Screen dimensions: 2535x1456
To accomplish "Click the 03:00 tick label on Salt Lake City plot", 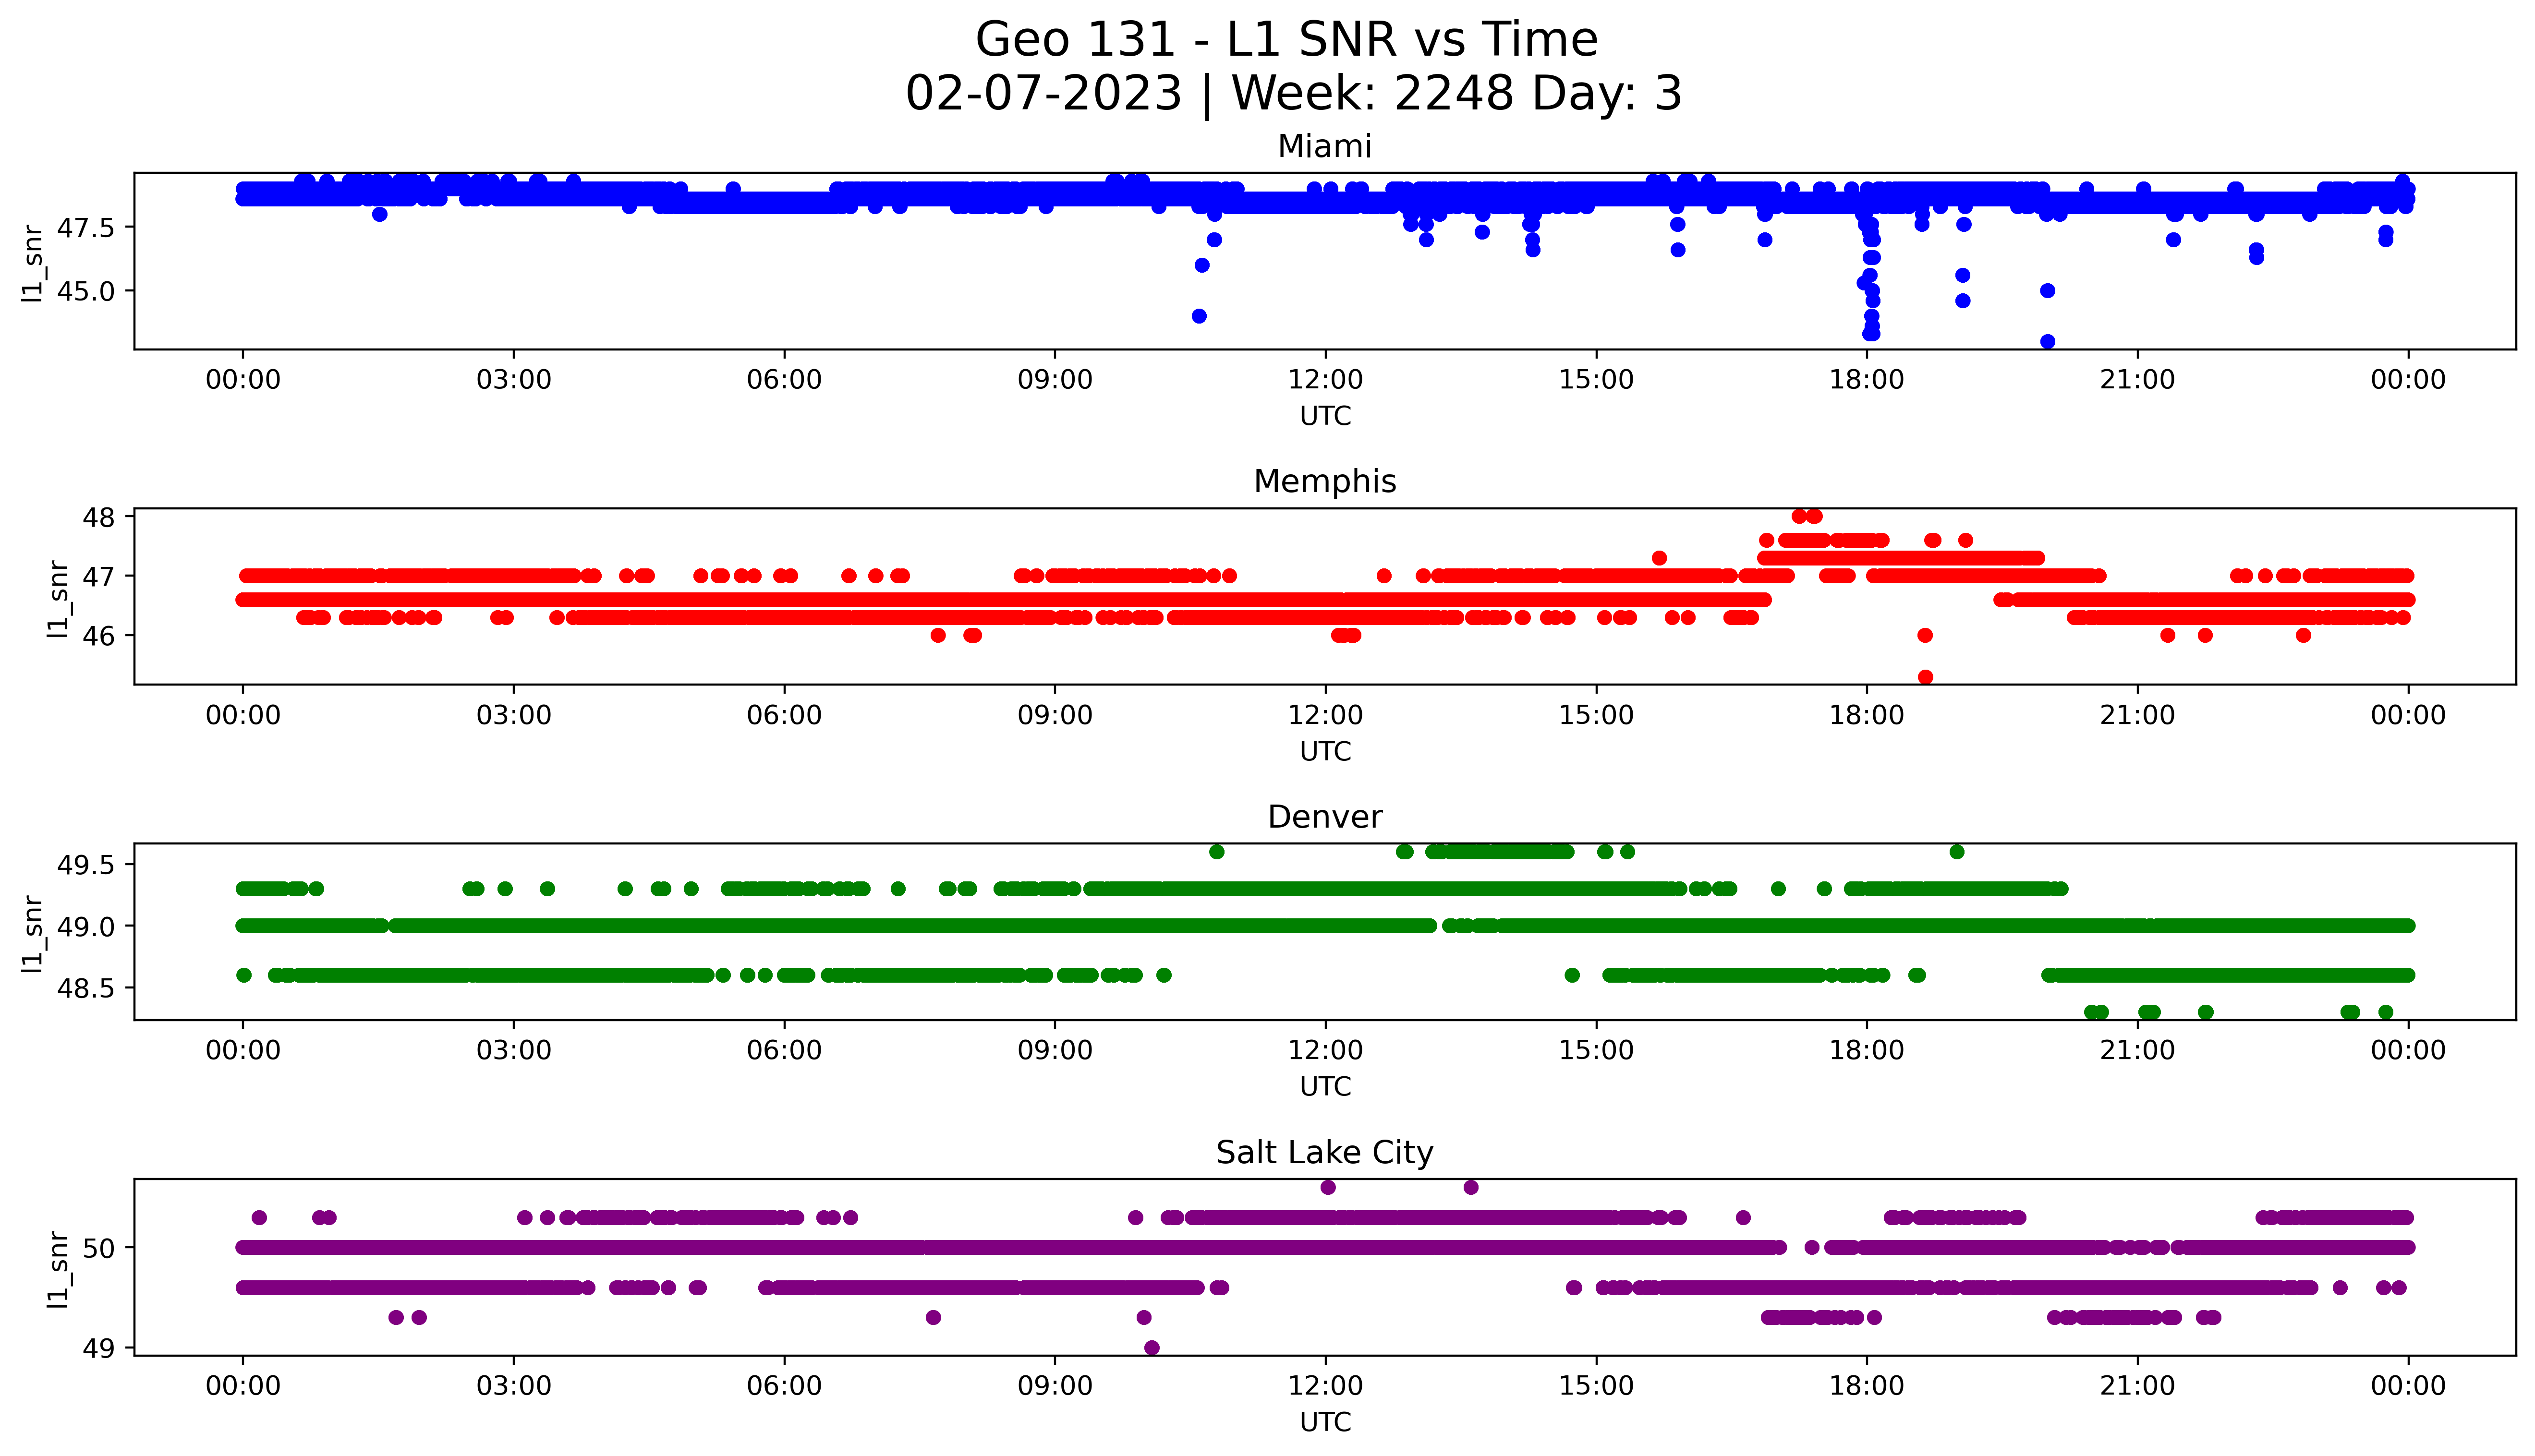I will point(514,1386).
